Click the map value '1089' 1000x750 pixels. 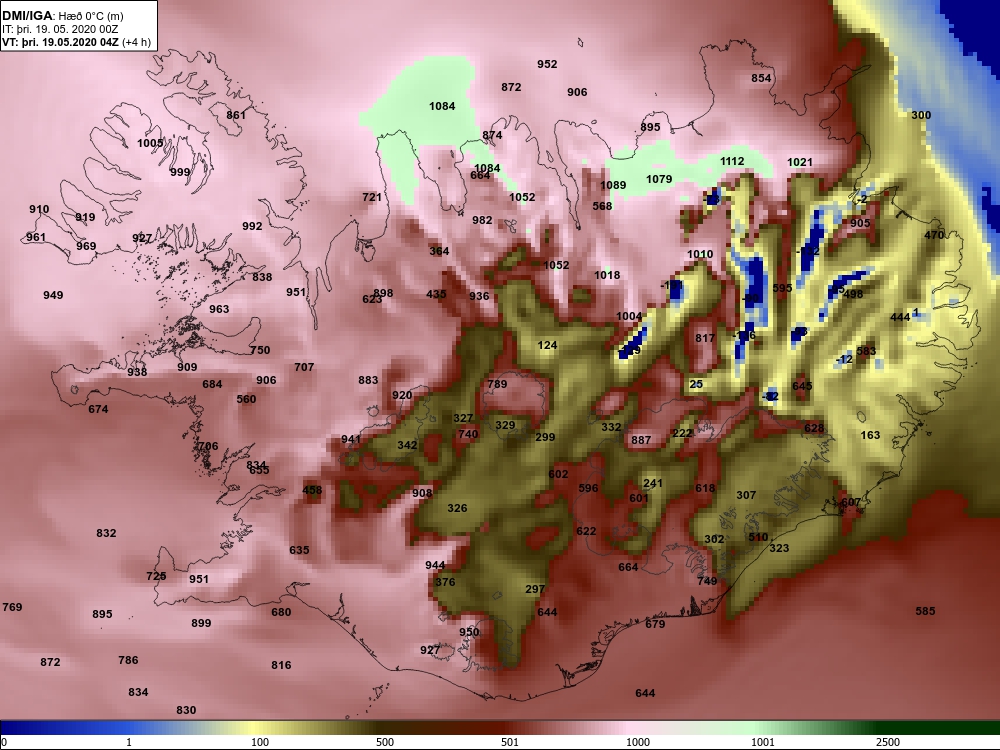613,186
